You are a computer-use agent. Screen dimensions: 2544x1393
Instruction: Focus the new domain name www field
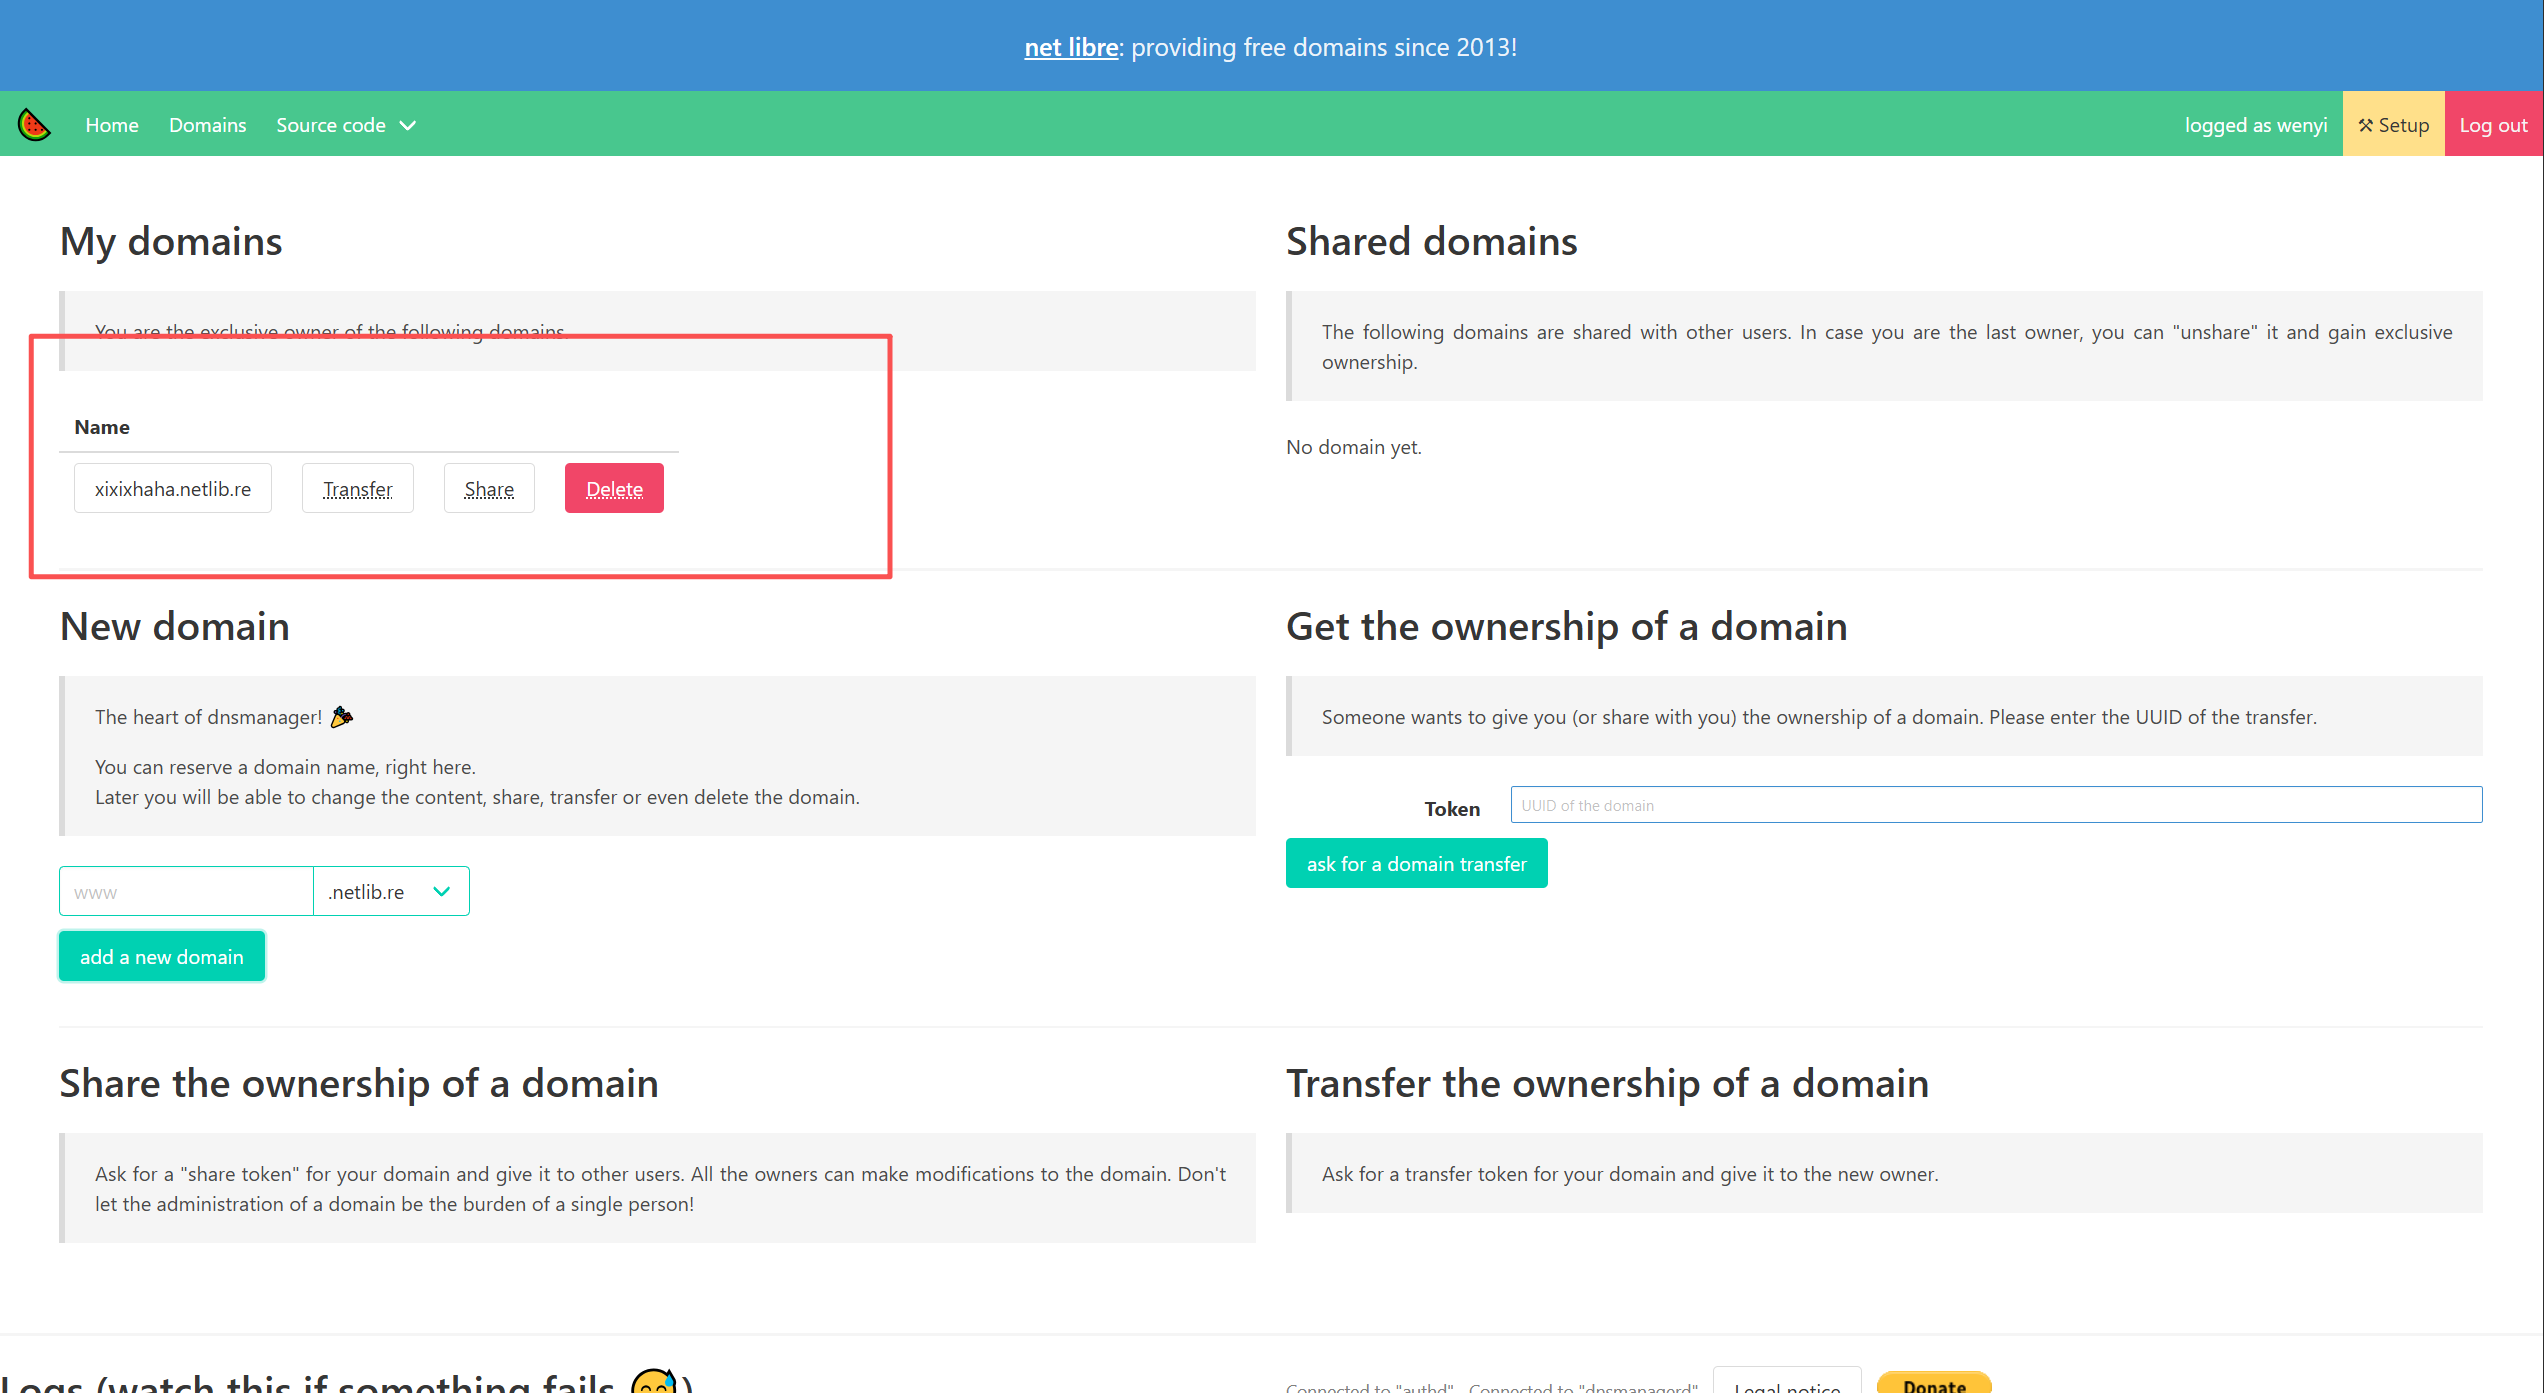click(x=186, y=891)
